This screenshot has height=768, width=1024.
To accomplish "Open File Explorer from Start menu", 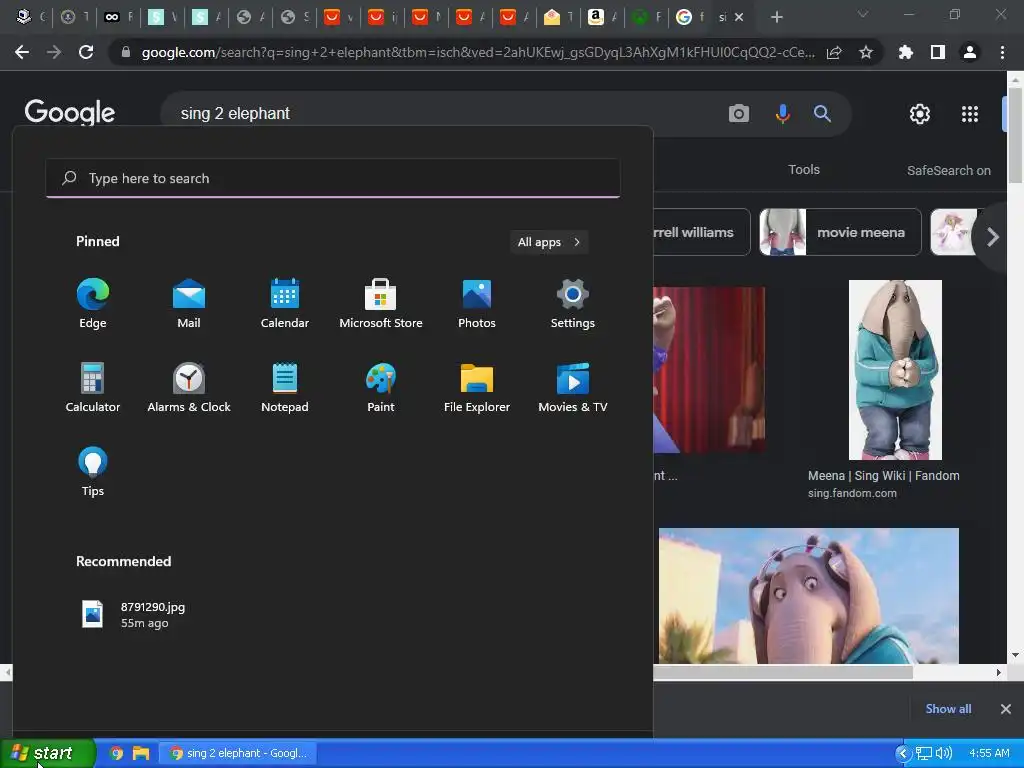I will coord(477,387).
